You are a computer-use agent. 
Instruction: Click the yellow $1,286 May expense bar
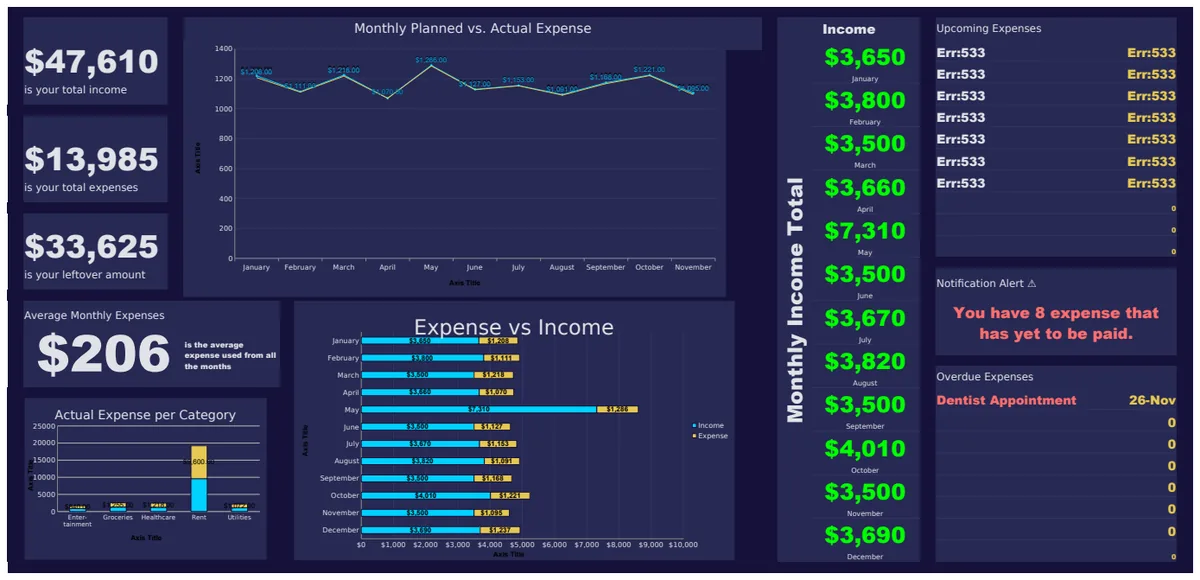click(x=617, y=409)
